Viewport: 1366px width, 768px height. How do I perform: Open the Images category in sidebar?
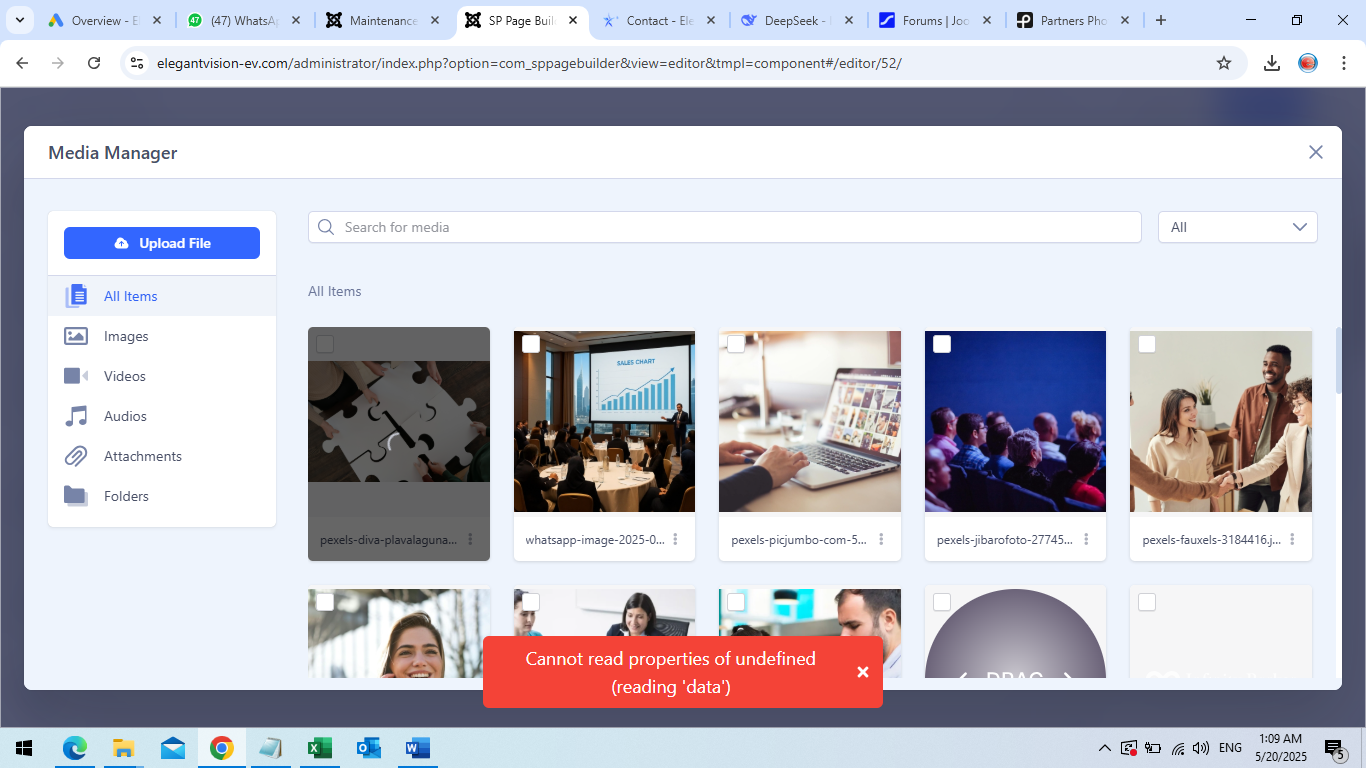(x=126, y=336)
